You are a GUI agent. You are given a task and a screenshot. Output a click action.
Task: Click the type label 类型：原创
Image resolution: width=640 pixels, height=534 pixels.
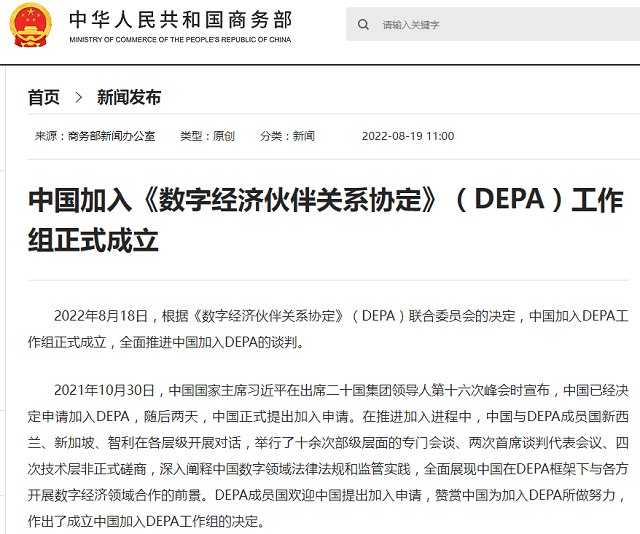point(207,136)
